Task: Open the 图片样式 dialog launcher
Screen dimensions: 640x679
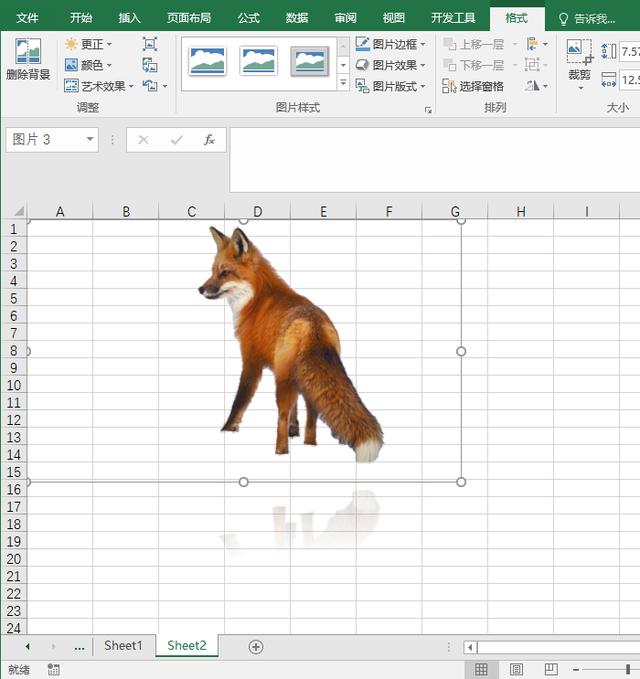Action: pyautogui.click(x=428, y=110)
